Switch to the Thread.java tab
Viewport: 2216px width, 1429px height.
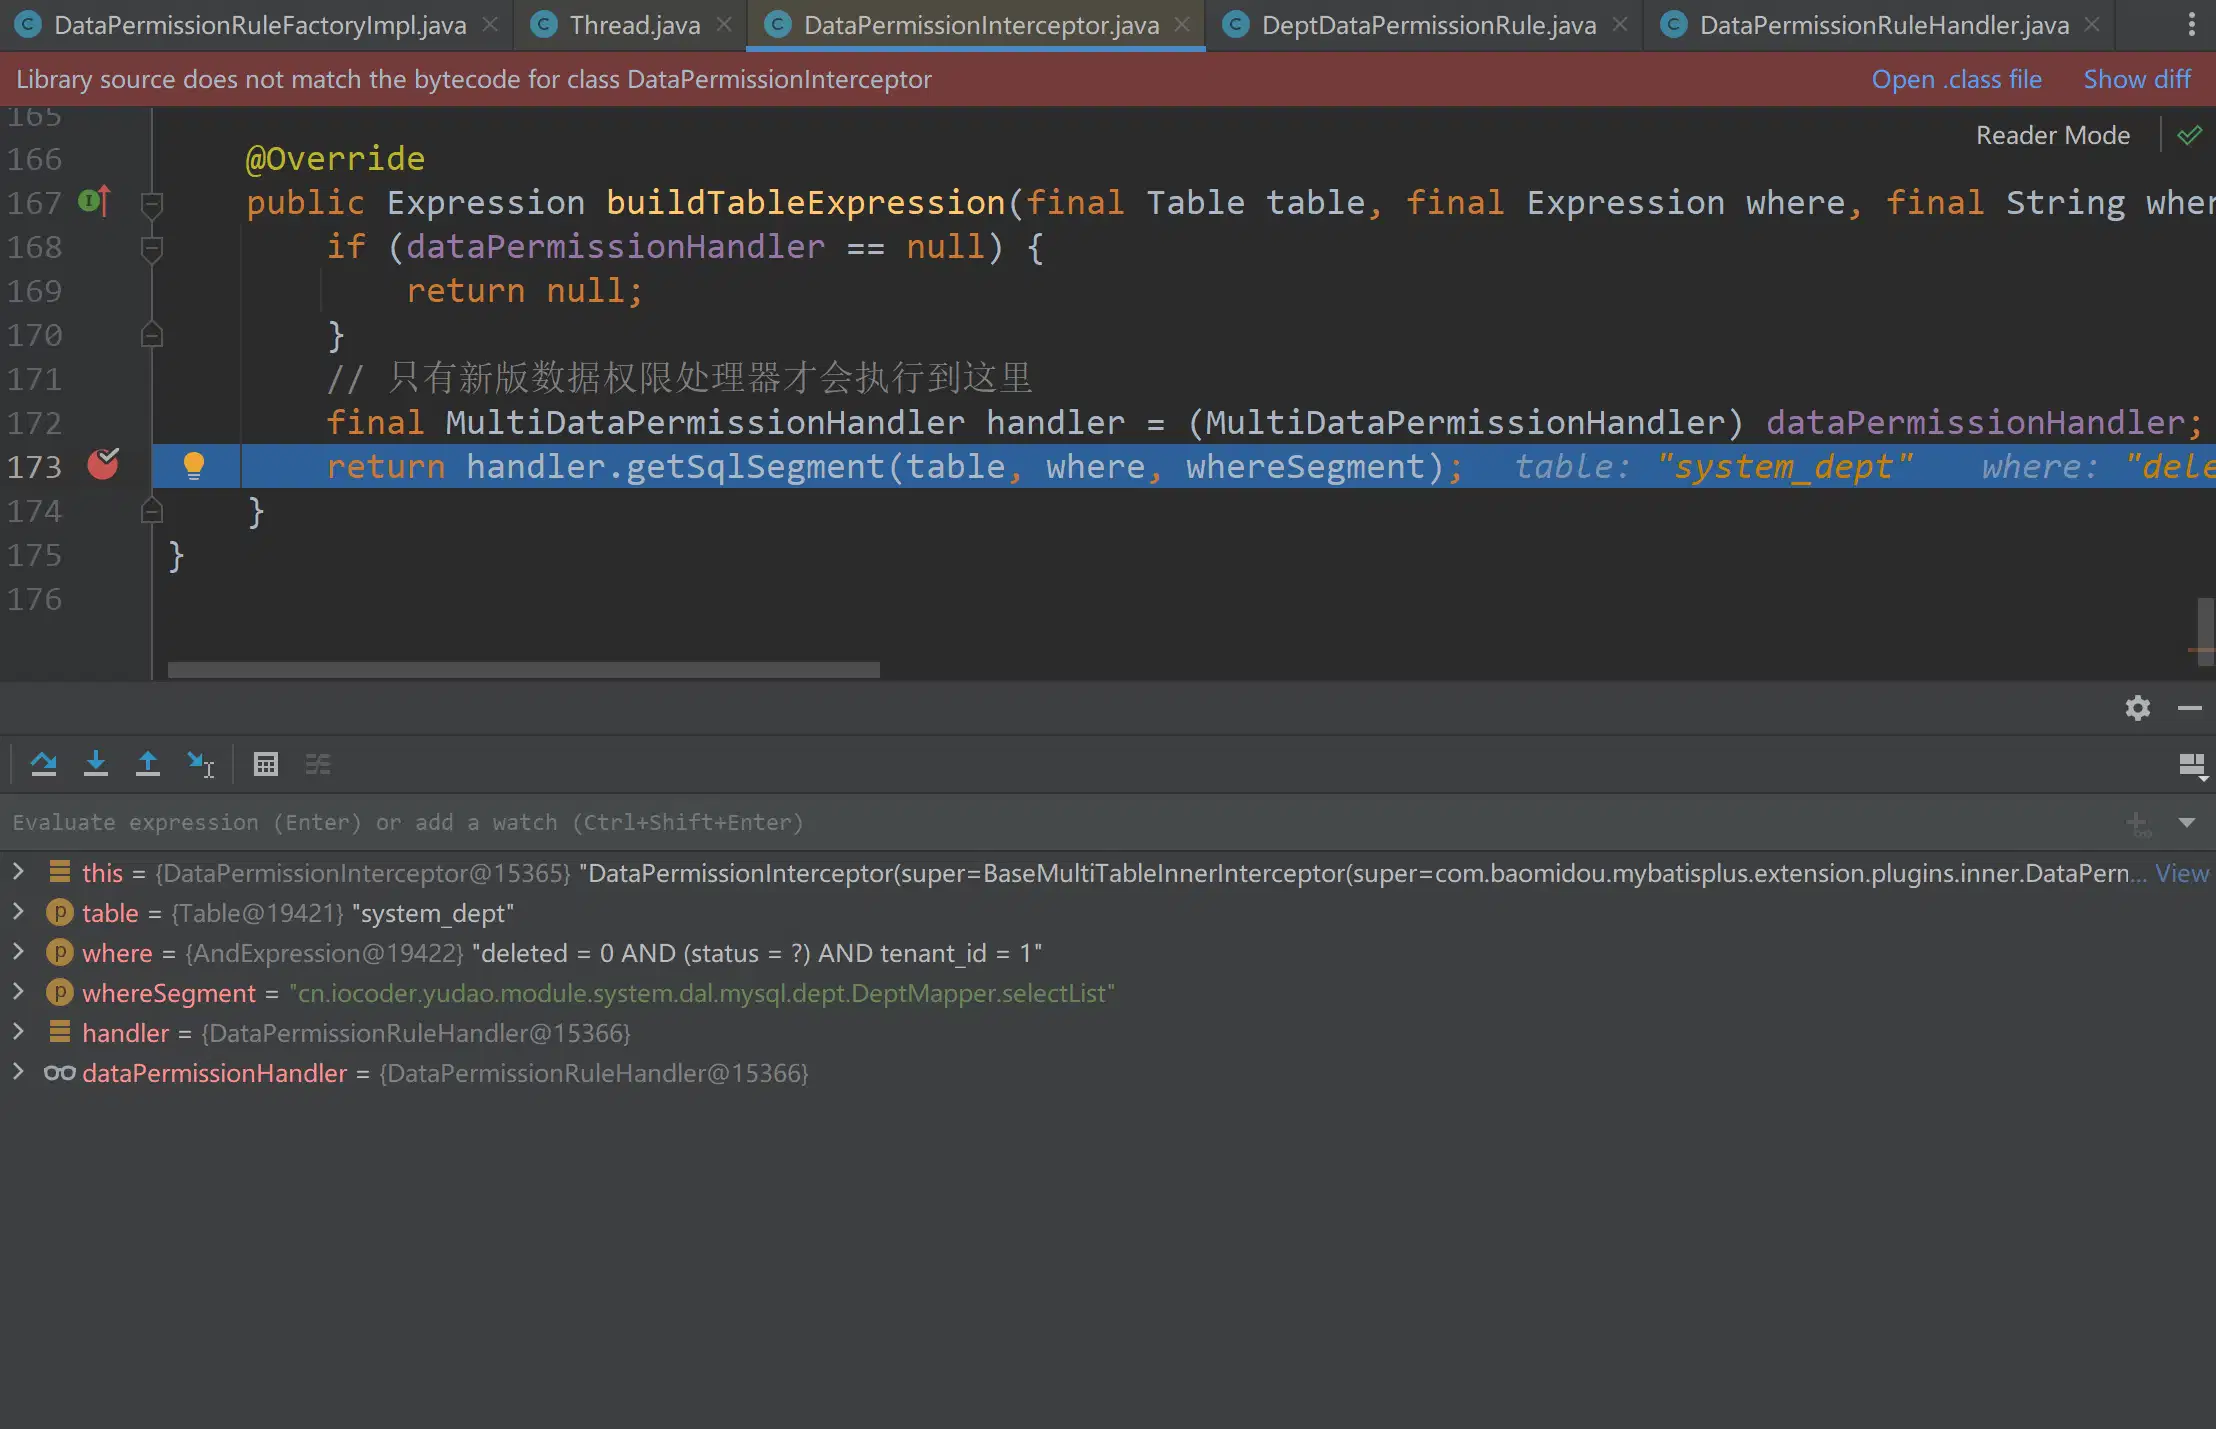click(634, 25)
